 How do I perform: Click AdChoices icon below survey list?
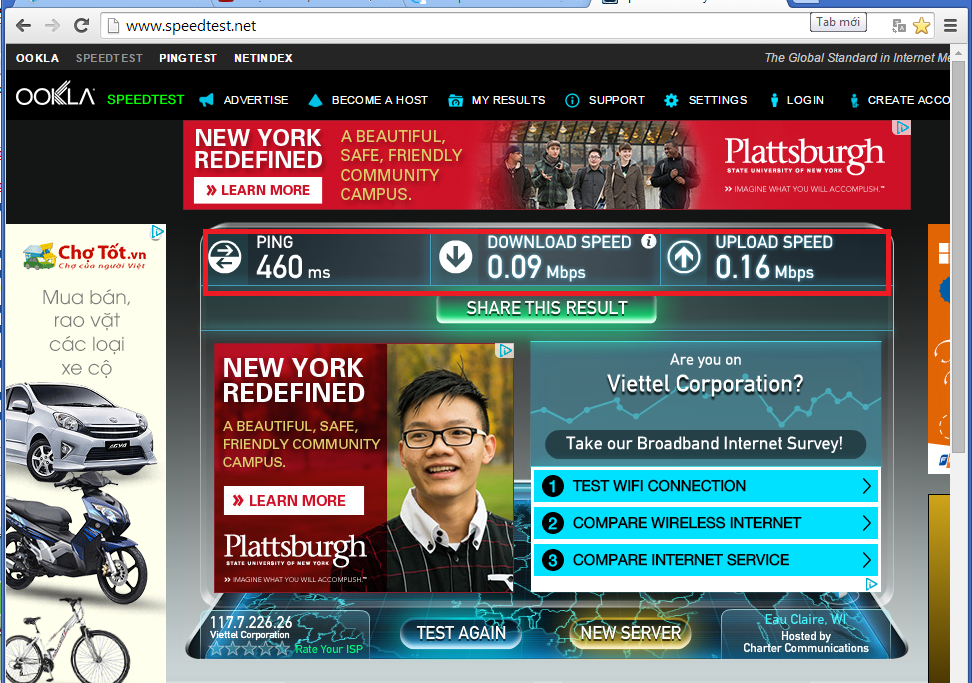tap(871, 584)
